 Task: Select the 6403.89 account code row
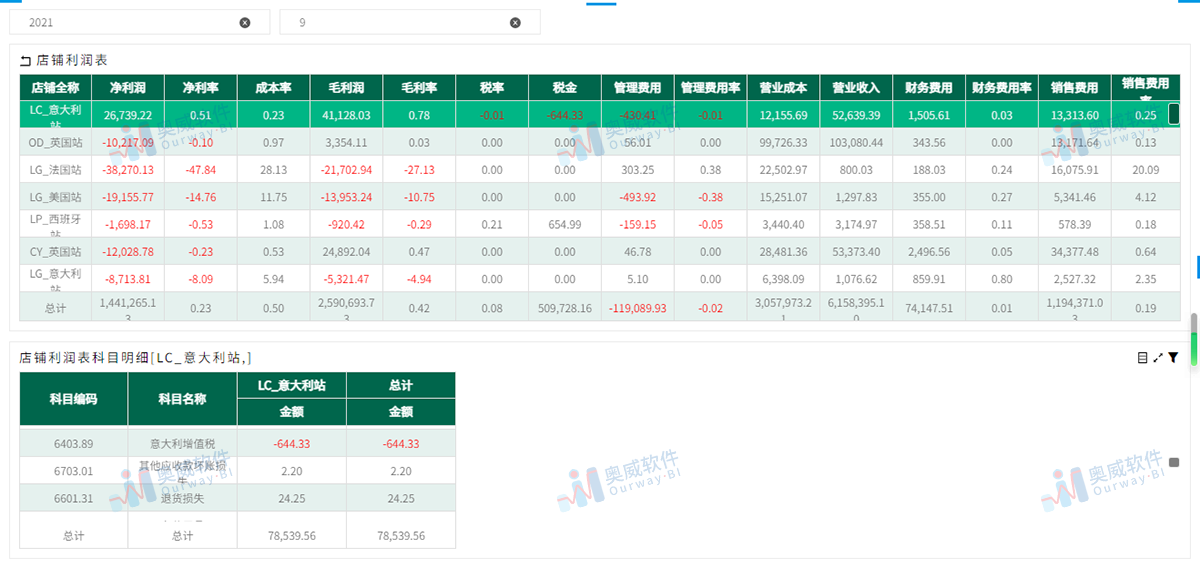coord(237,444)
